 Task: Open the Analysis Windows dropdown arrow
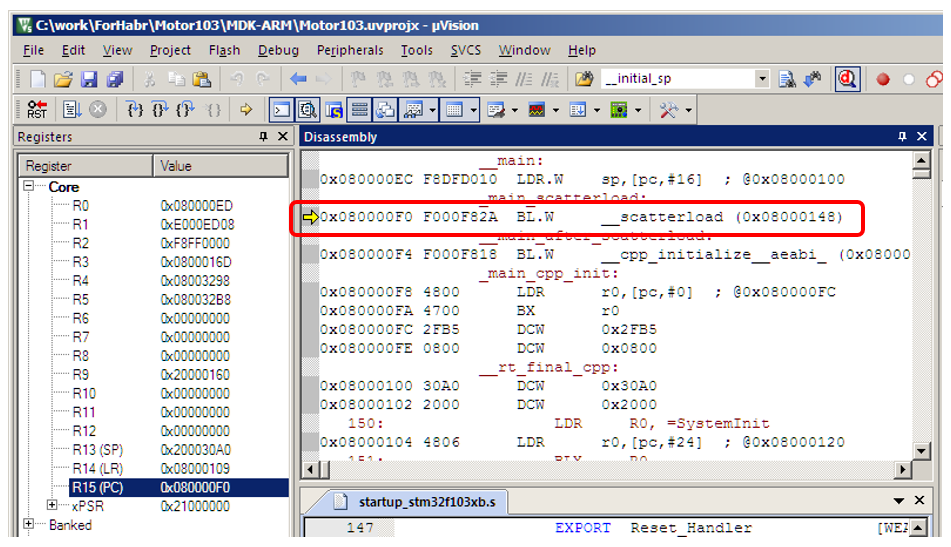pyautogui.click(x=556, y=110)
